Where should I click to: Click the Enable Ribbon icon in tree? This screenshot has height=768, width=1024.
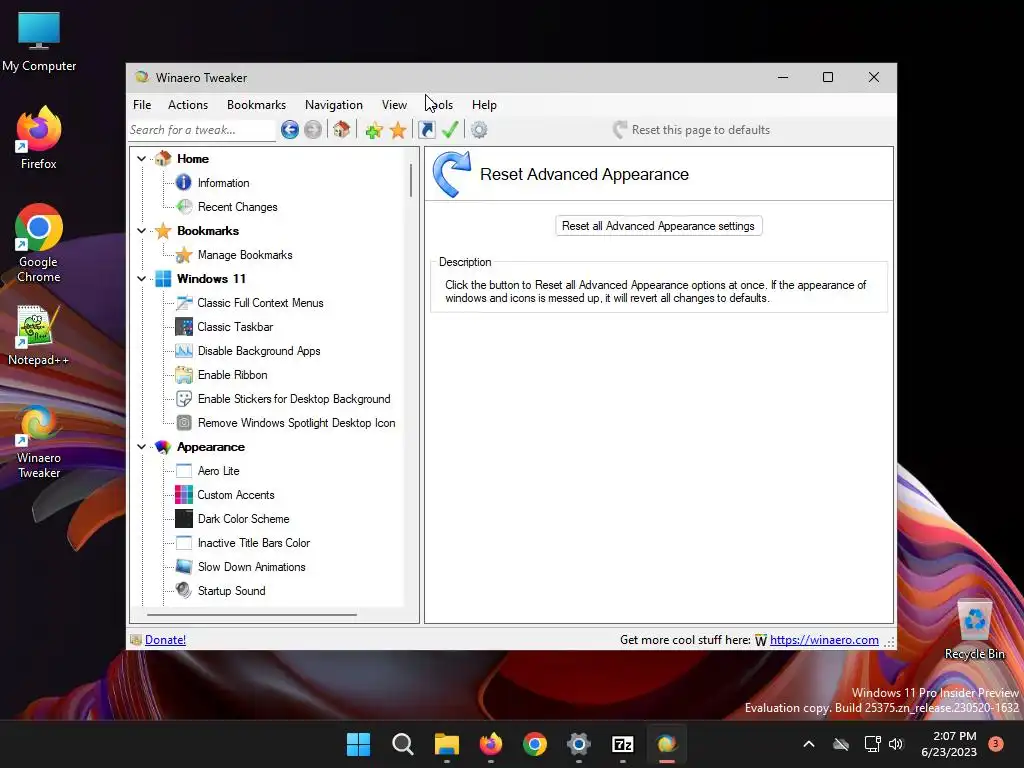pyautogui.click(x=184, y=375)
